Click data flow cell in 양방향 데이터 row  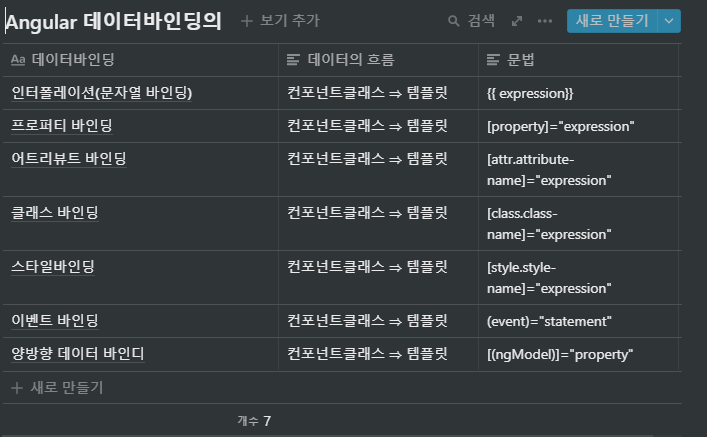coord(378,354)
